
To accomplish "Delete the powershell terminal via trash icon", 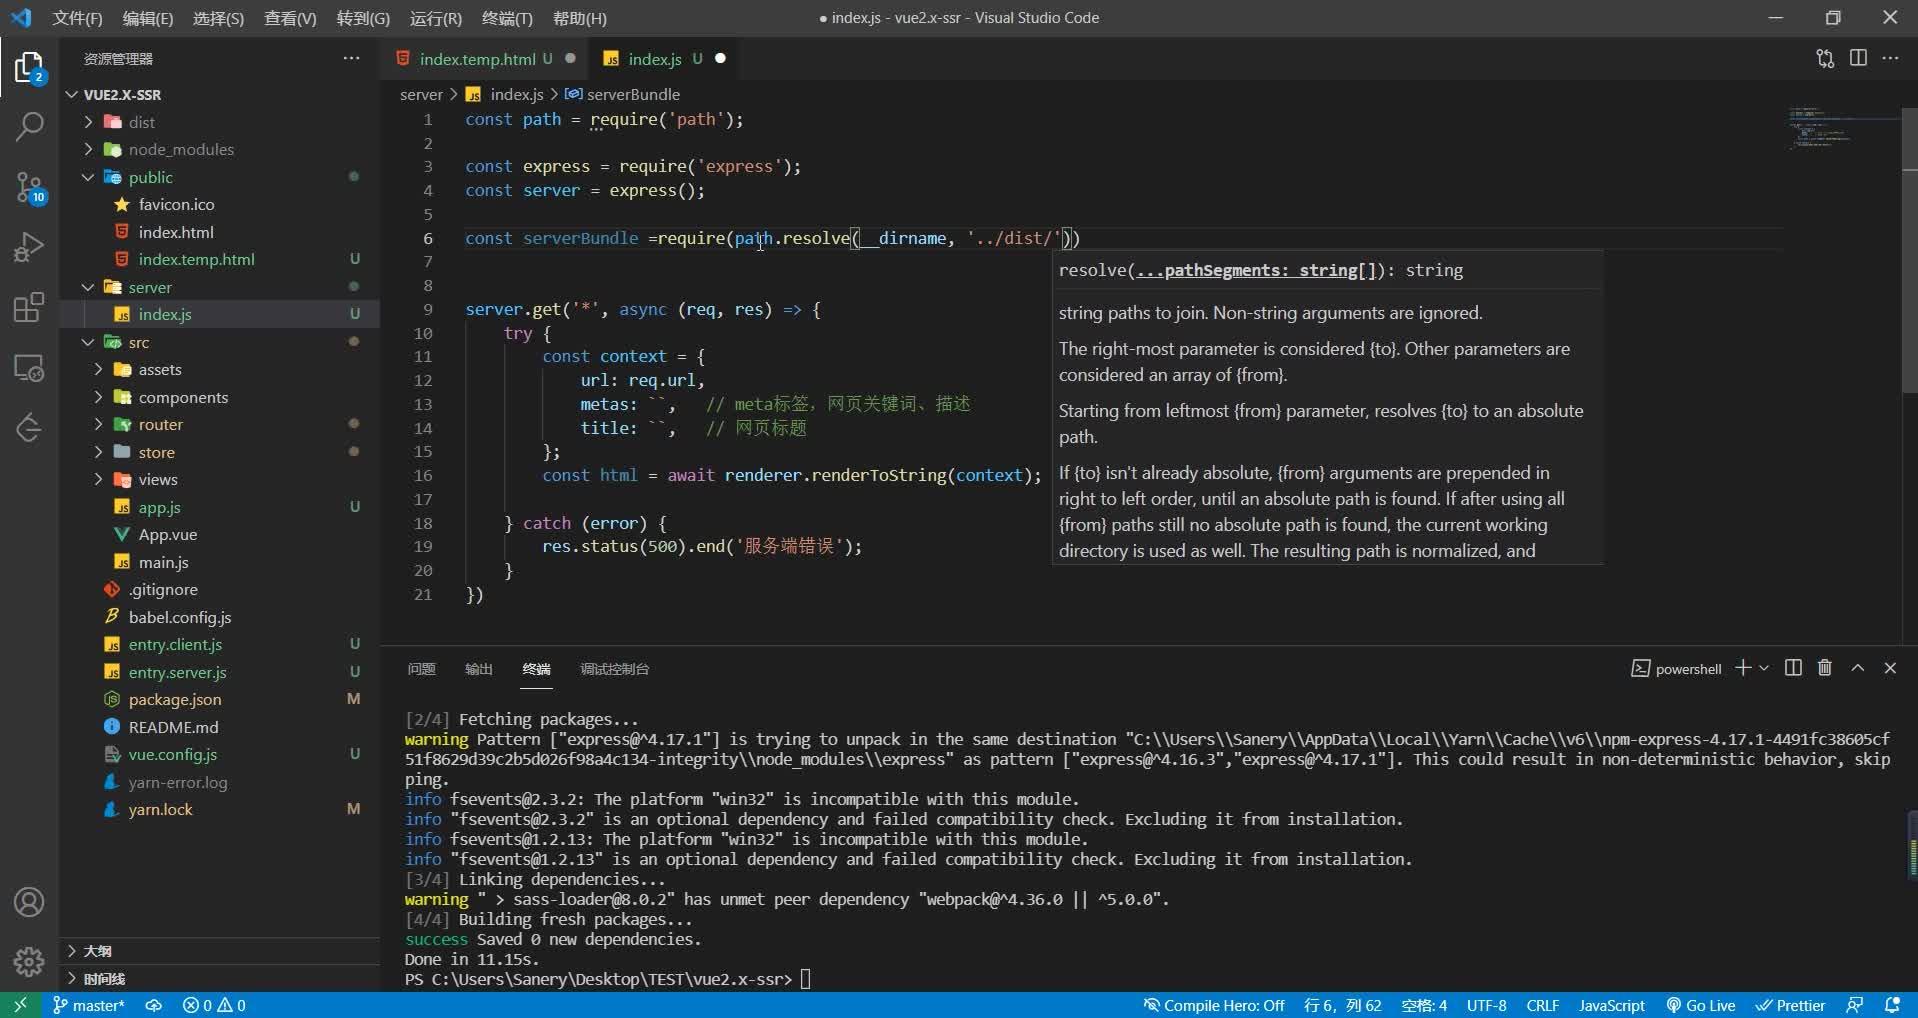I will tap(1824, 668).
